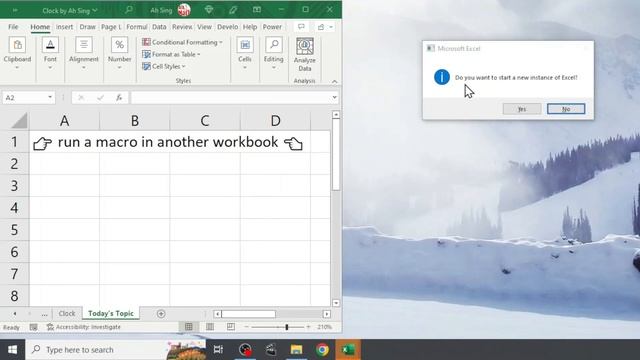This screenshot has height=360, width=640.
Task: Select row 5 header
Action: pos(14,230)
